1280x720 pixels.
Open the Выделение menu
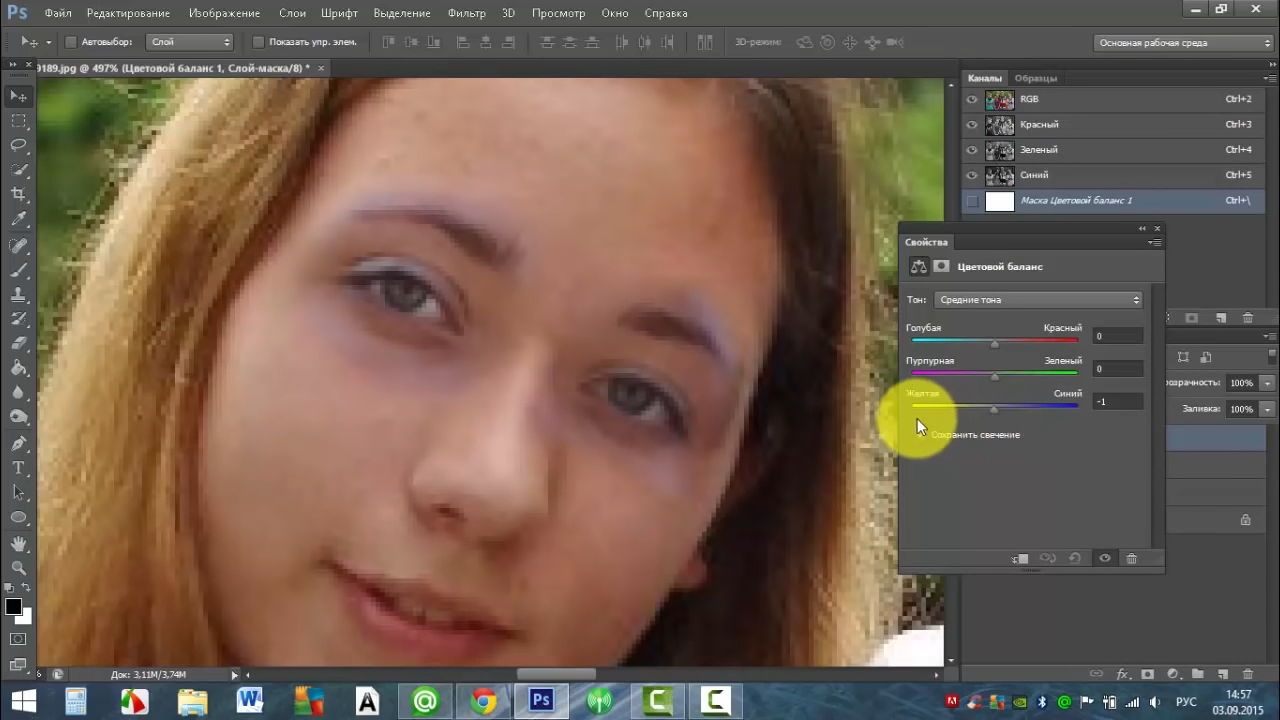coord(402,13)
